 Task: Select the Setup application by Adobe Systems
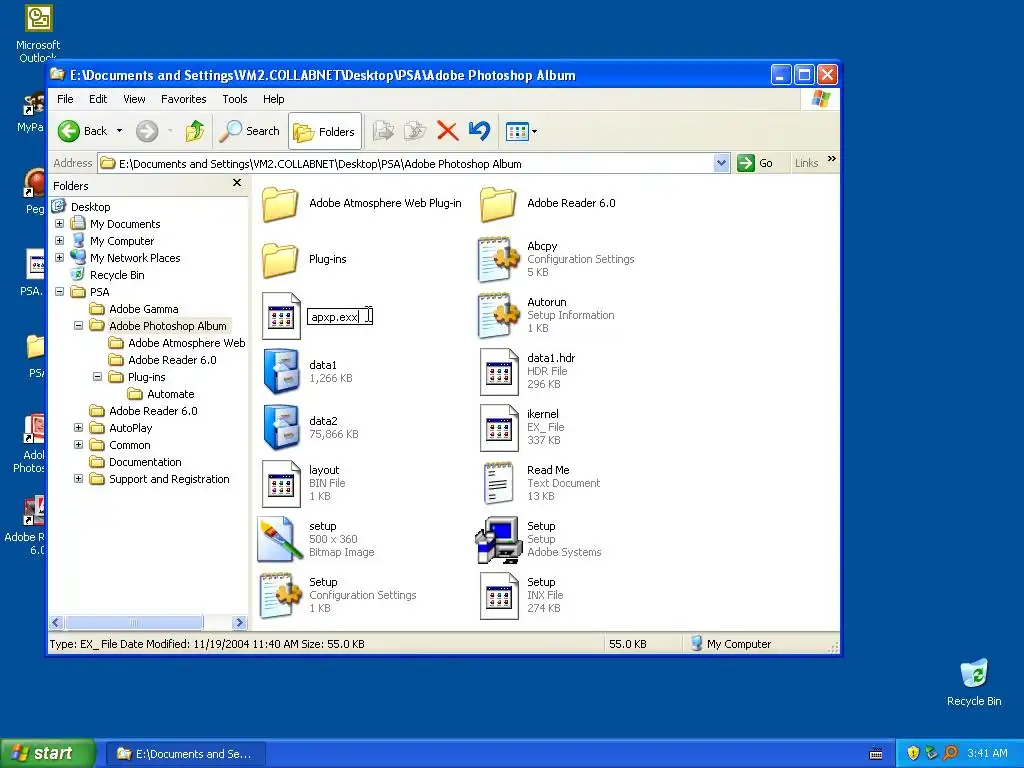click(499, 539)
